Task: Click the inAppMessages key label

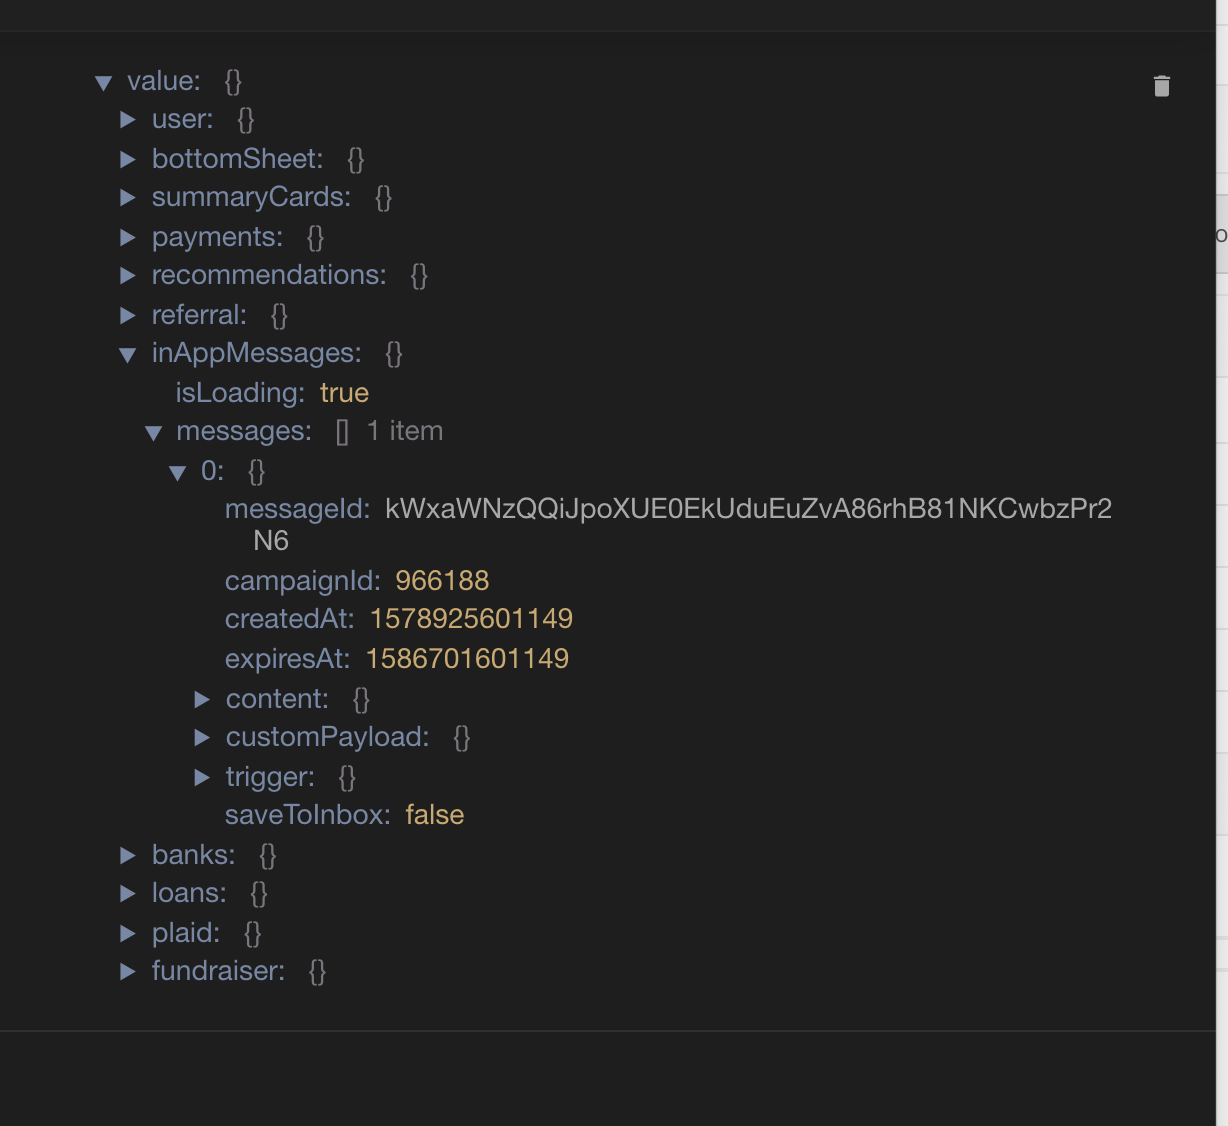Action: [x=257, y=353]
